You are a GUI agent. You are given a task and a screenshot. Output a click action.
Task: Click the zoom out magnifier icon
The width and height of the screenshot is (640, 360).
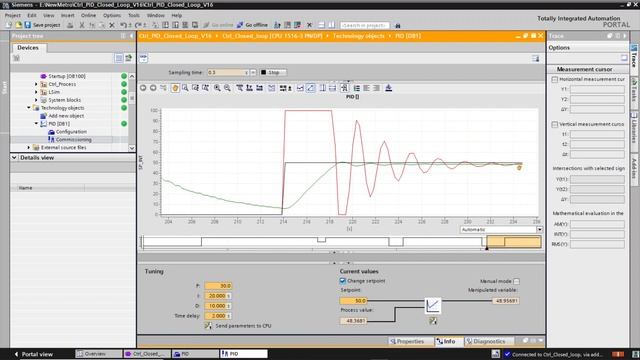(227, 88)
